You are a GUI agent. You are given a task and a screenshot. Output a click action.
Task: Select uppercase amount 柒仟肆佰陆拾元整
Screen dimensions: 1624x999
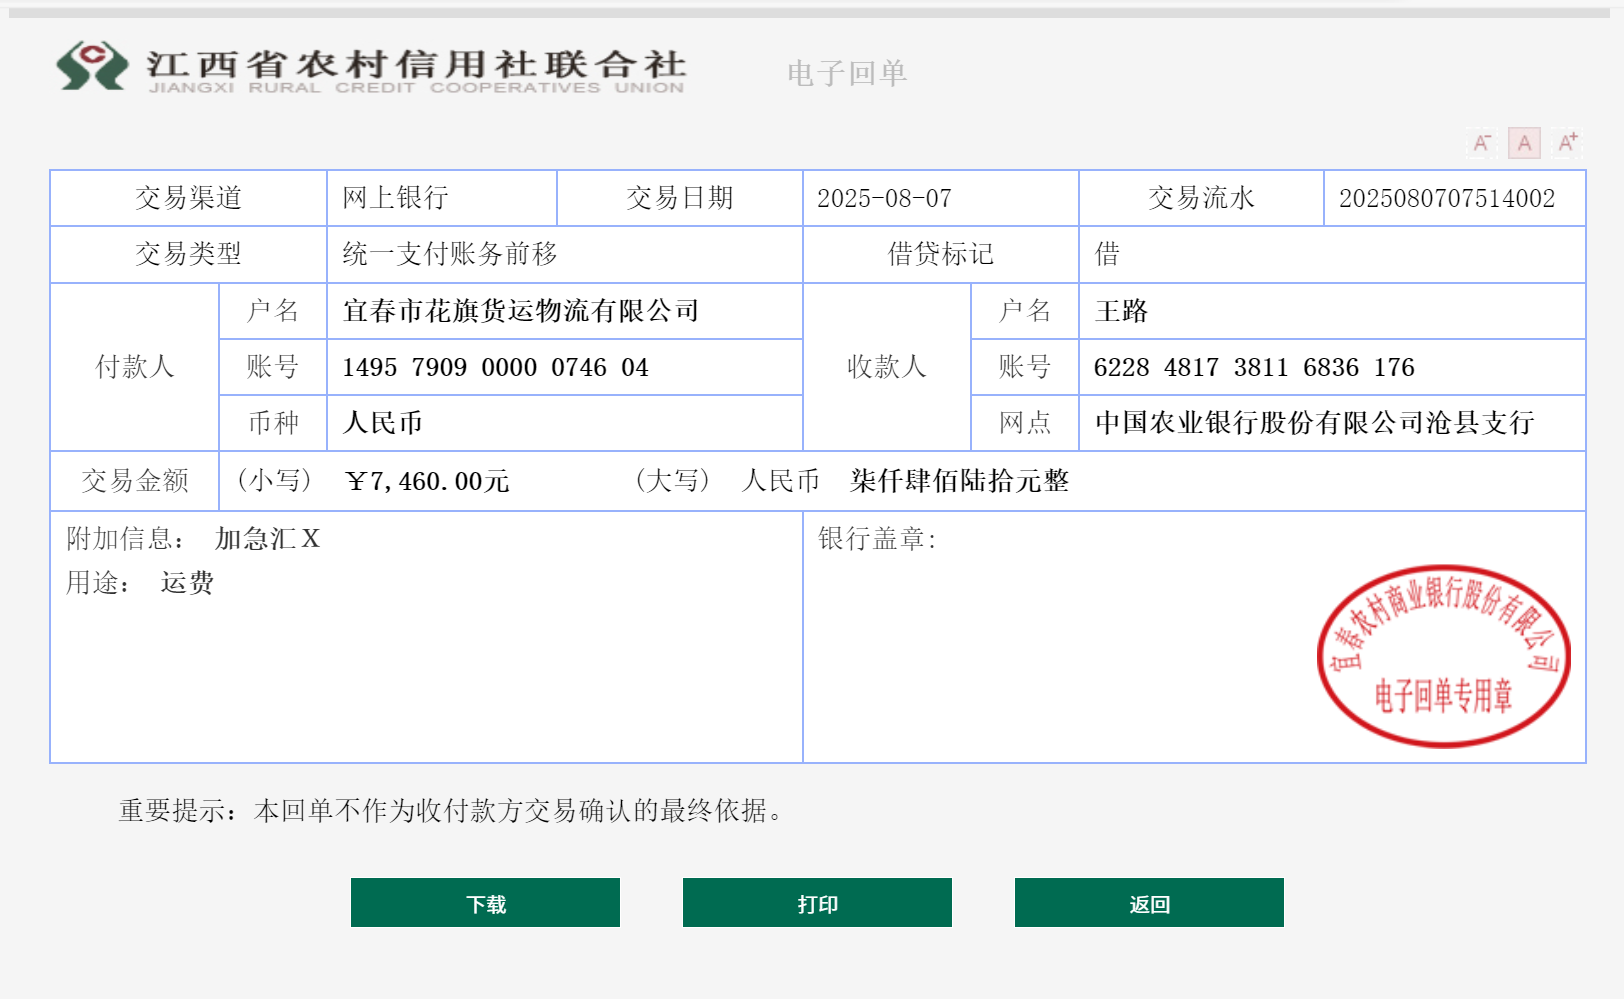959,481
